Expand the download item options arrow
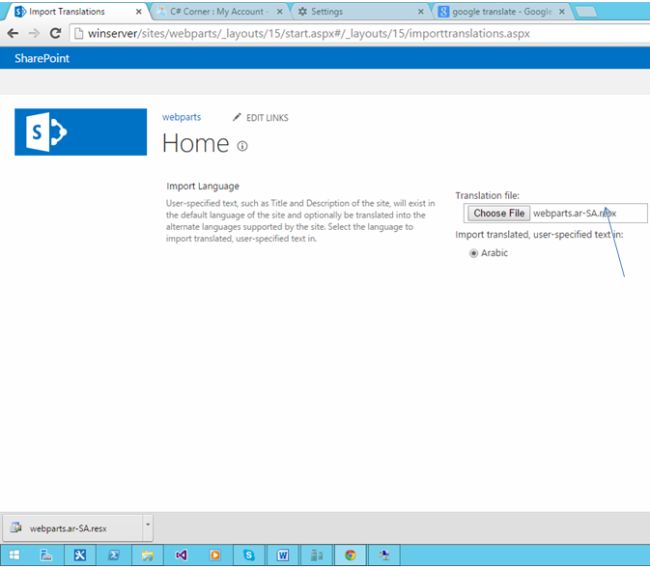Screen dimensions: 650x569 pos(148,525)
